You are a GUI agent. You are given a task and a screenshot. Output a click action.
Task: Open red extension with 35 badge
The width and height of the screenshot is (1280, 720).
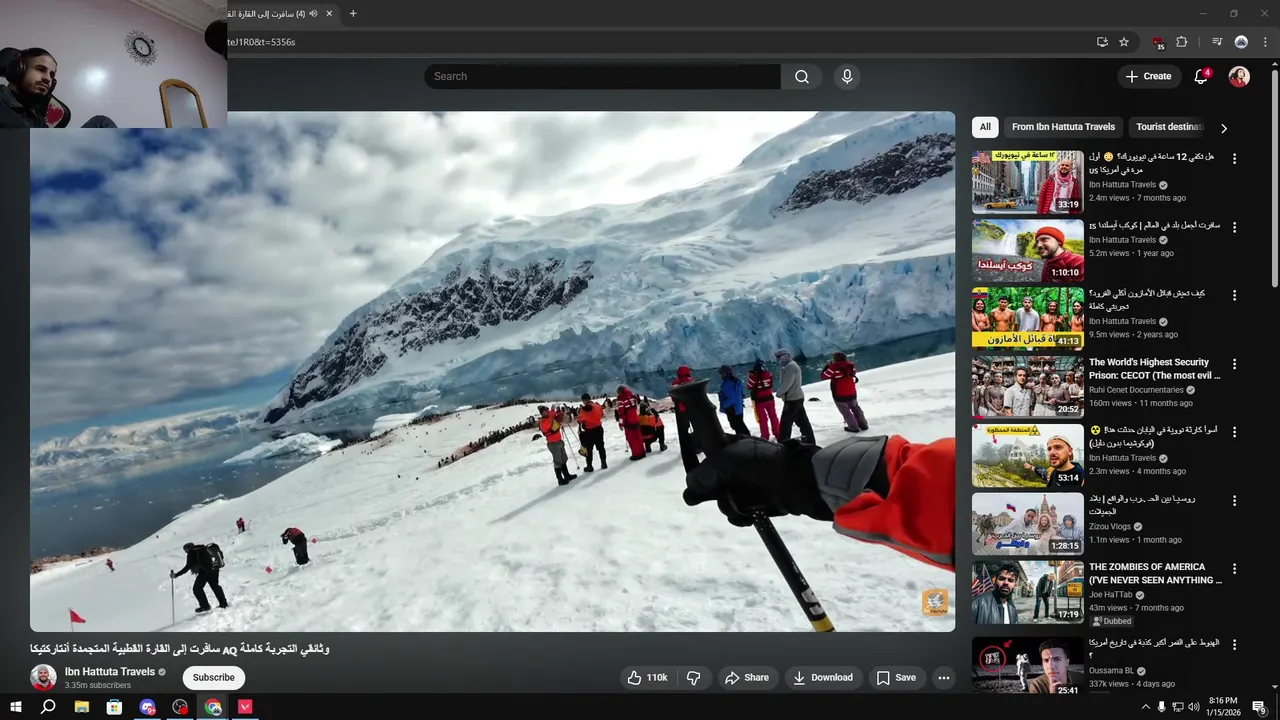click(x=1158, y=42)
